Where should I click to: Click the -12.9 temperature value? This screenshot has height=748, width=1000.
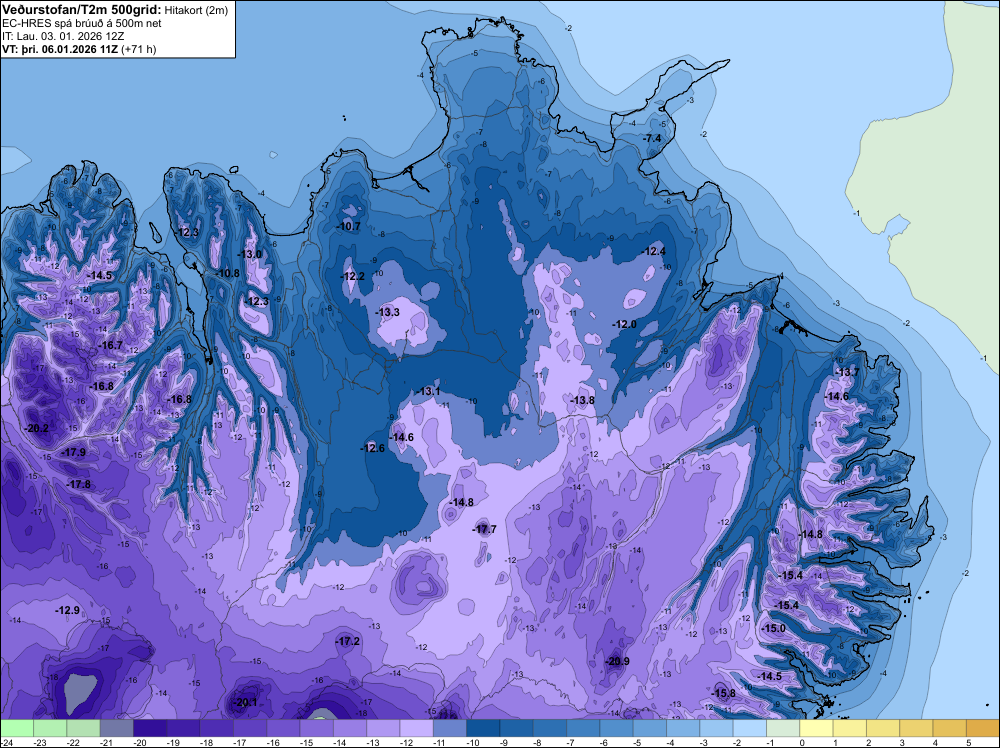[x=68, y=610]
